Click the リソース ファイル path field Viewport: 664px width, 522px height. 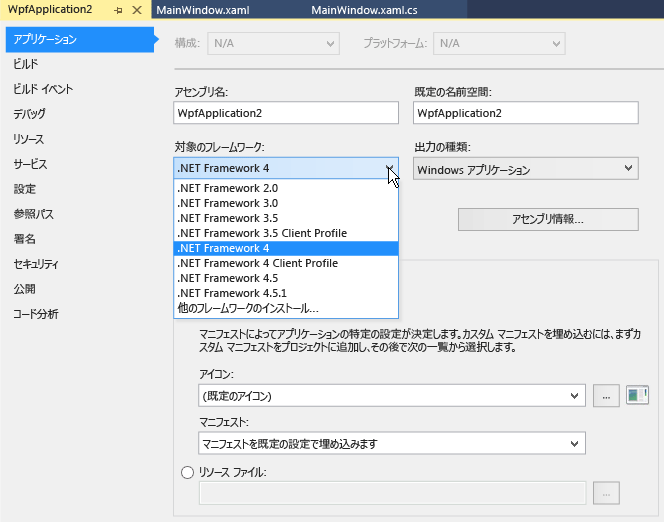pos(393,493)
